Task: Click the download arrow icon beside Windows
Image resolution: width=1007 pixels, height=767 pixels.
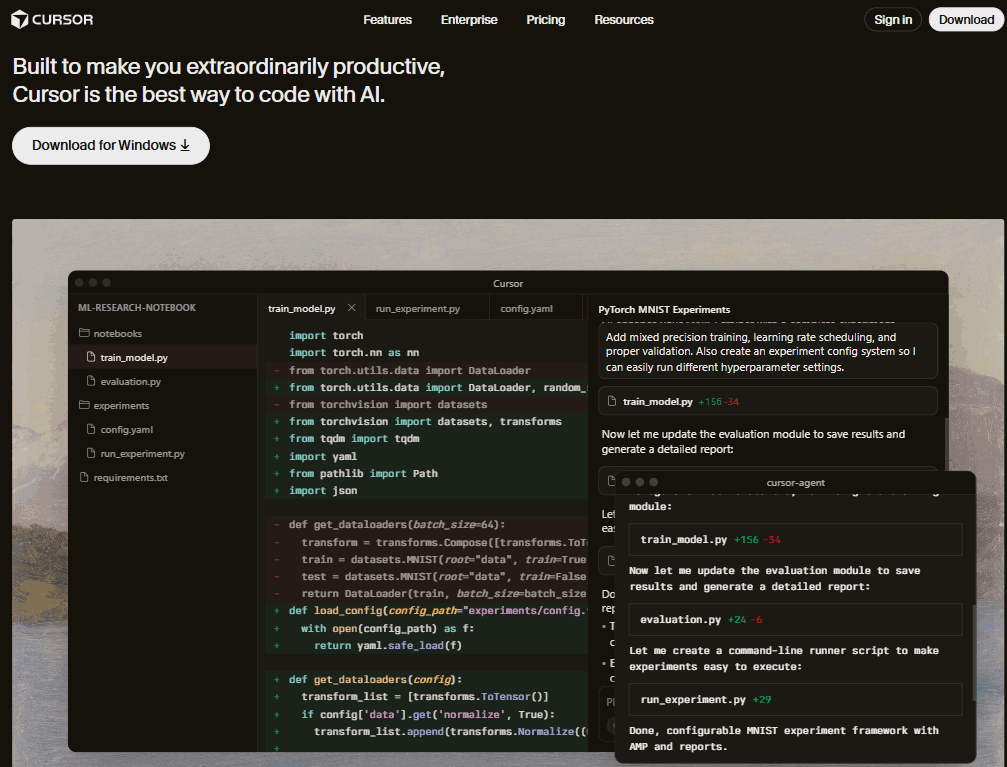Action: pos(185,145)
